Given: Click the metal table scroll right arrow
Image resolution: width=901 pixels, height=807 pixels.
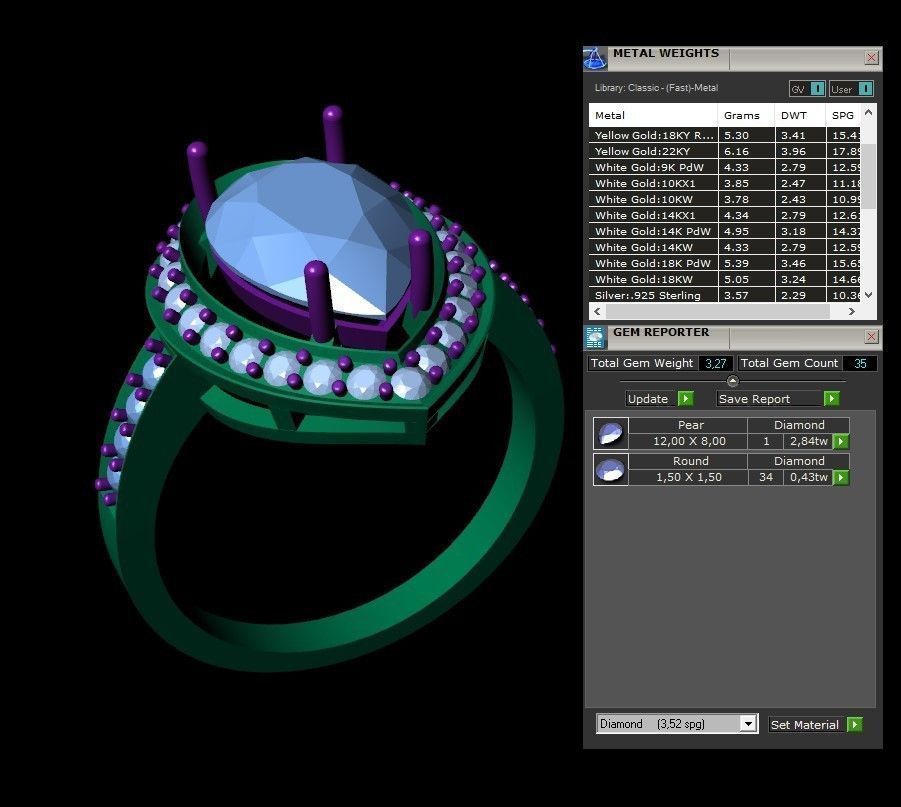Looking at the screenshot, I should [852, 311].
